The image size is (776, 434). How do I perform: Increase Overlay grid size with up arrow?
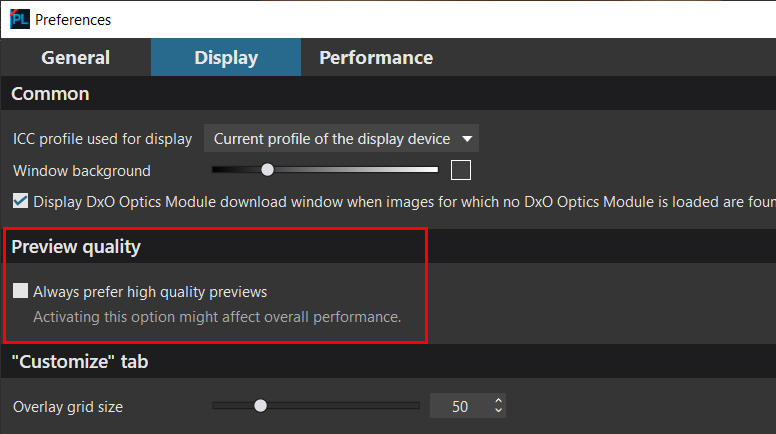498,401
